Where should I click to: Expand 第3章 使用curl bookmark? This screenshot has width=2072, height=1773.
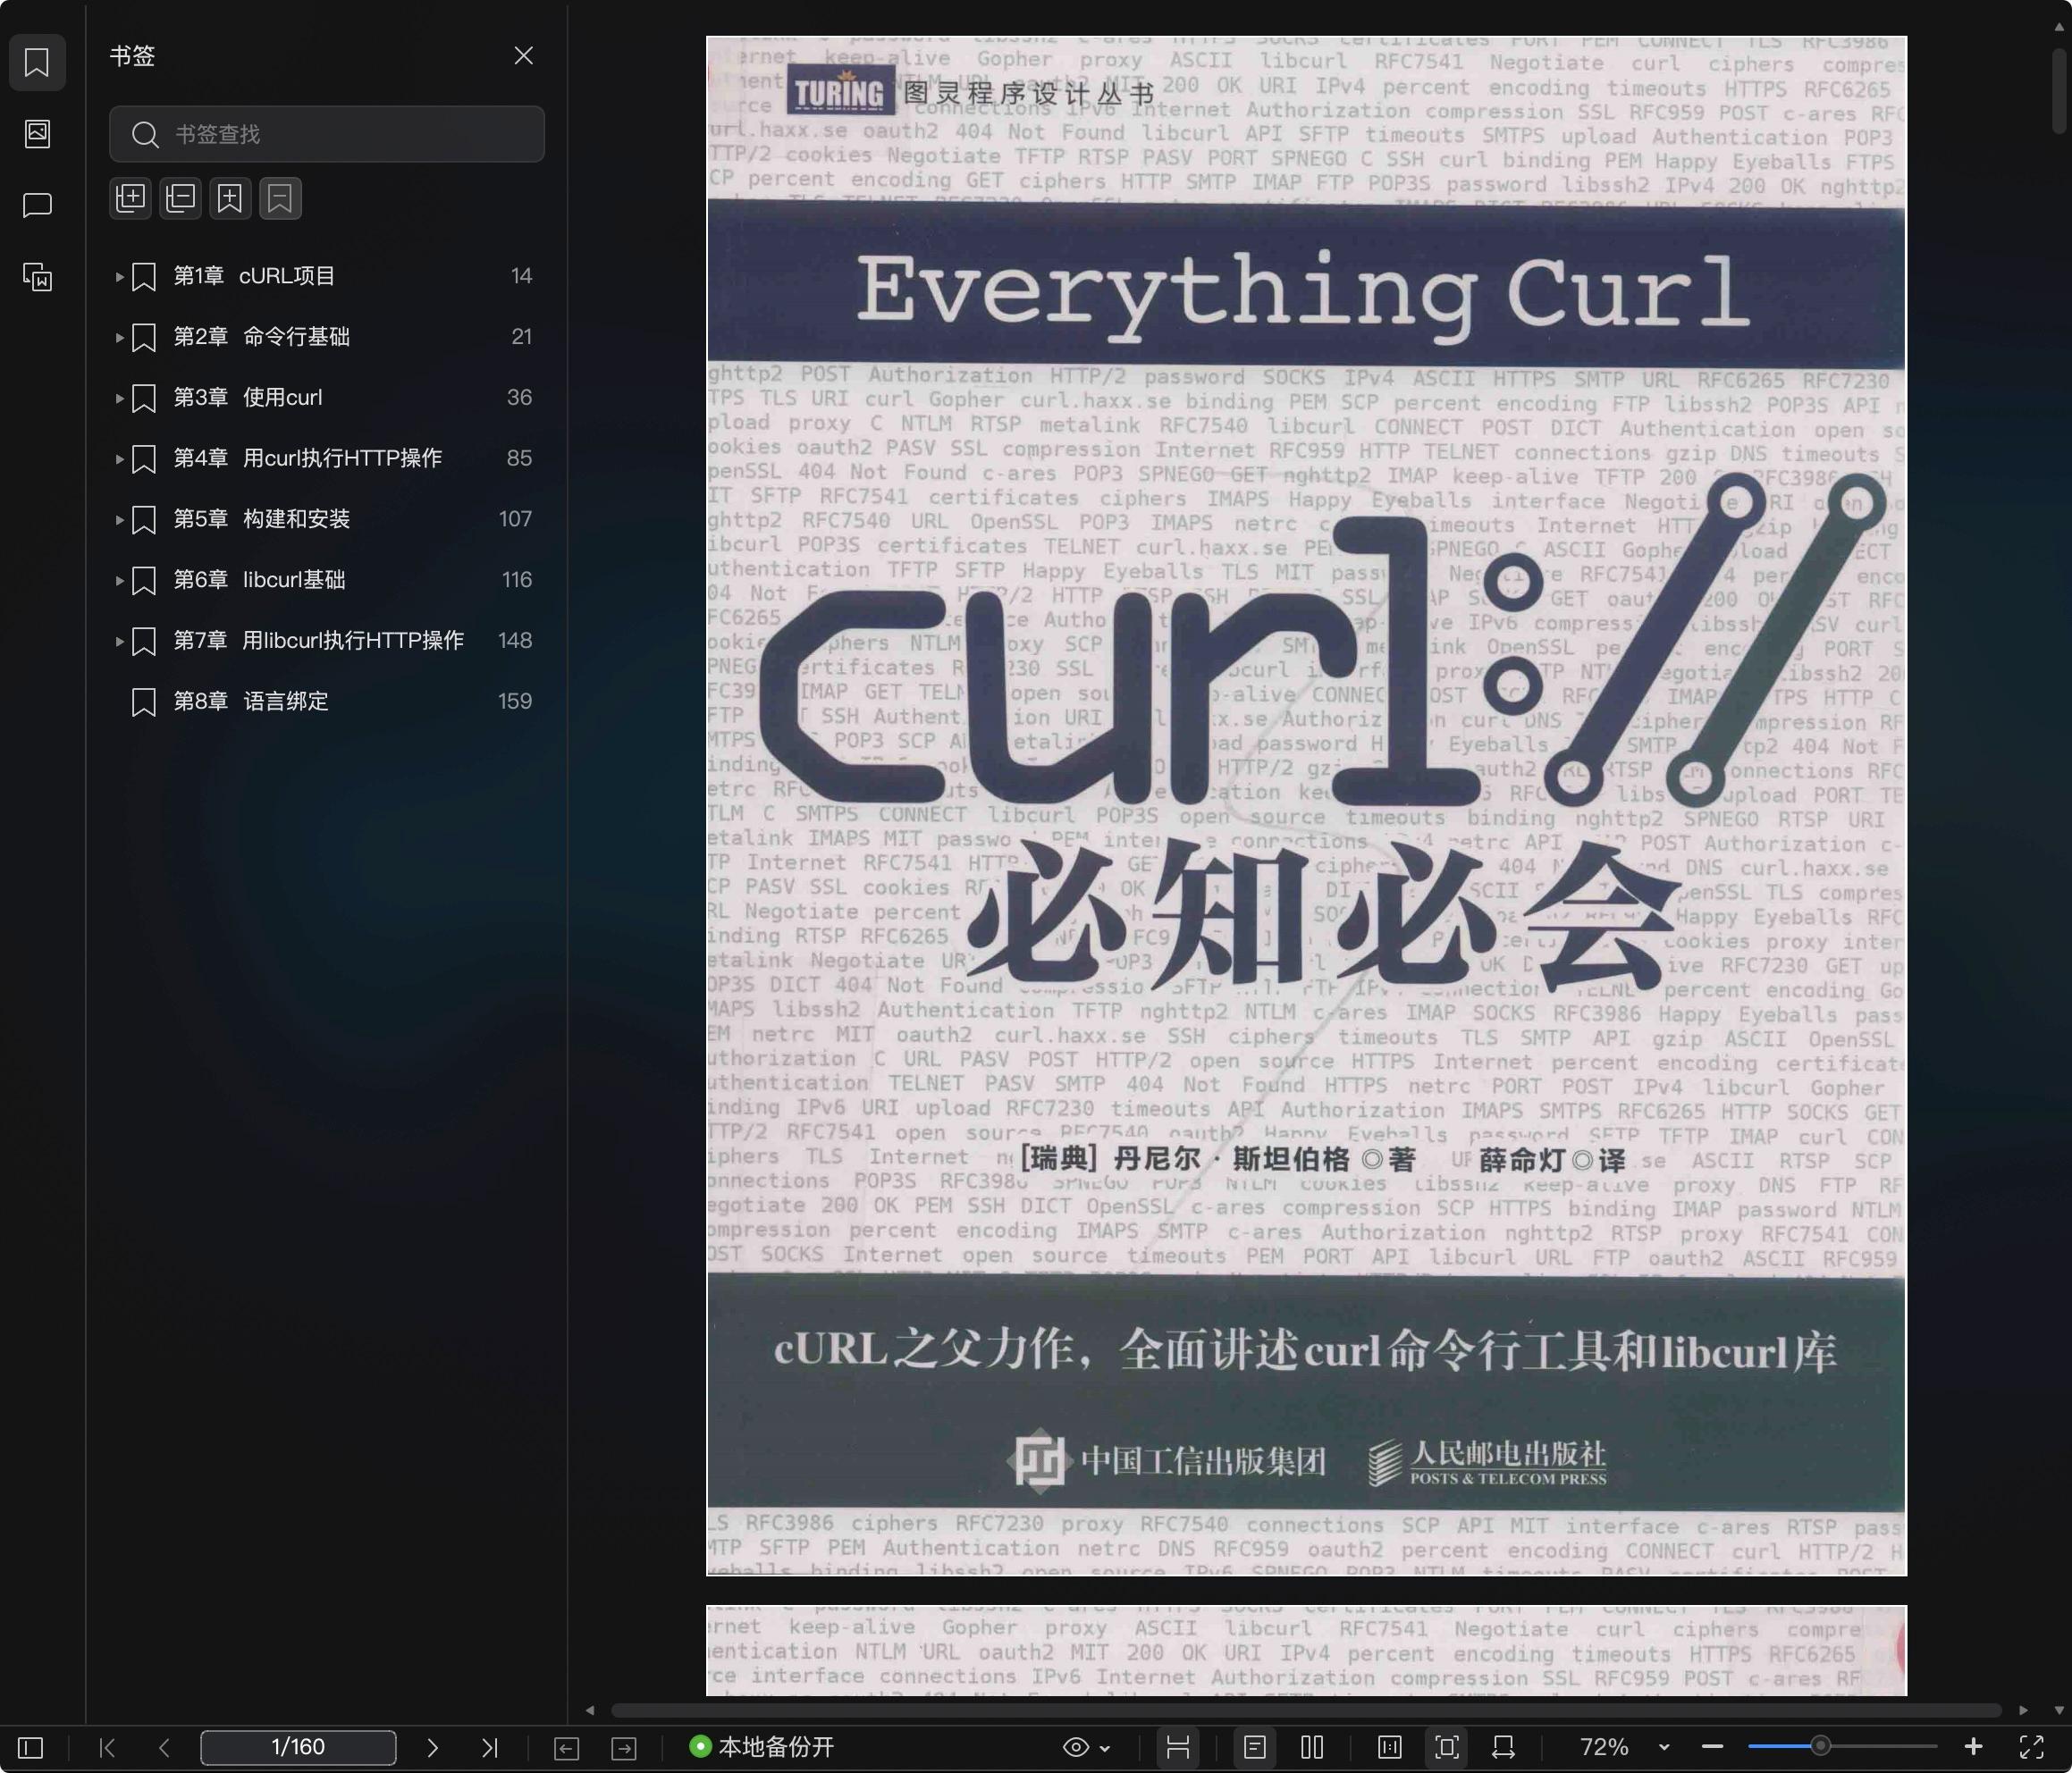(x=119, y=398)
